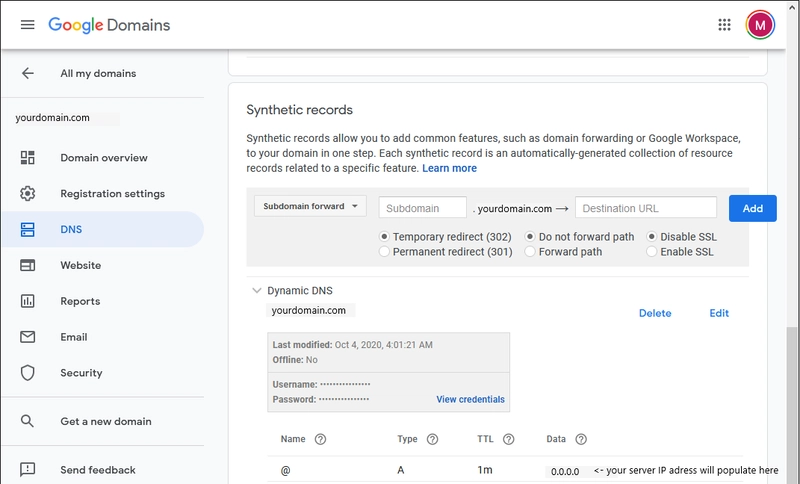Image resolution: width=800 pixels, height=484 pixels.
Task: Open help tooltip next to Name column
Action: 320,439
